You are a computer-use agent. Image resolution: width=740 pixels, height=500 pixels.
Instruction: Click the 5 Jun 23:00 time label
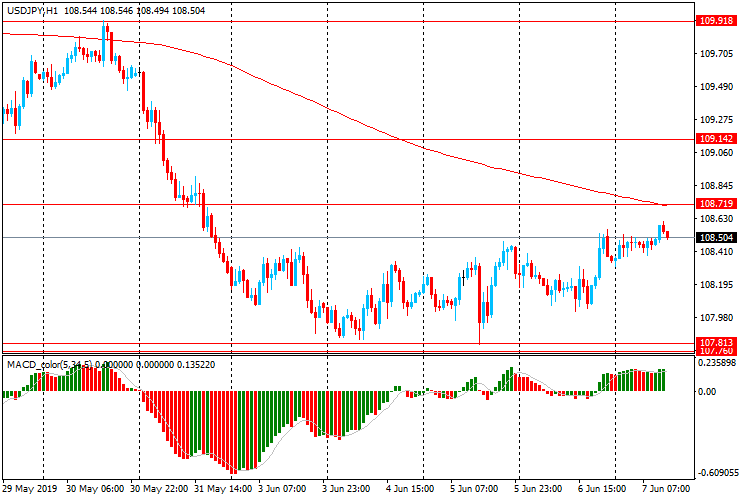click(540, 490)
